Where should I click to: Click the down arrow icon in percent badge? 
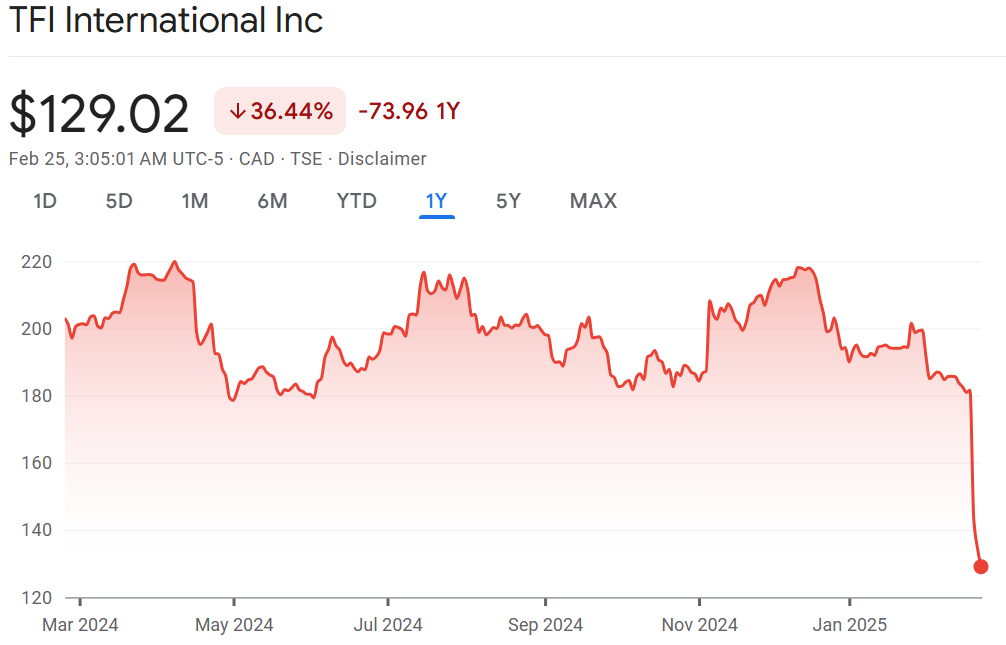(x=237, y=112)
